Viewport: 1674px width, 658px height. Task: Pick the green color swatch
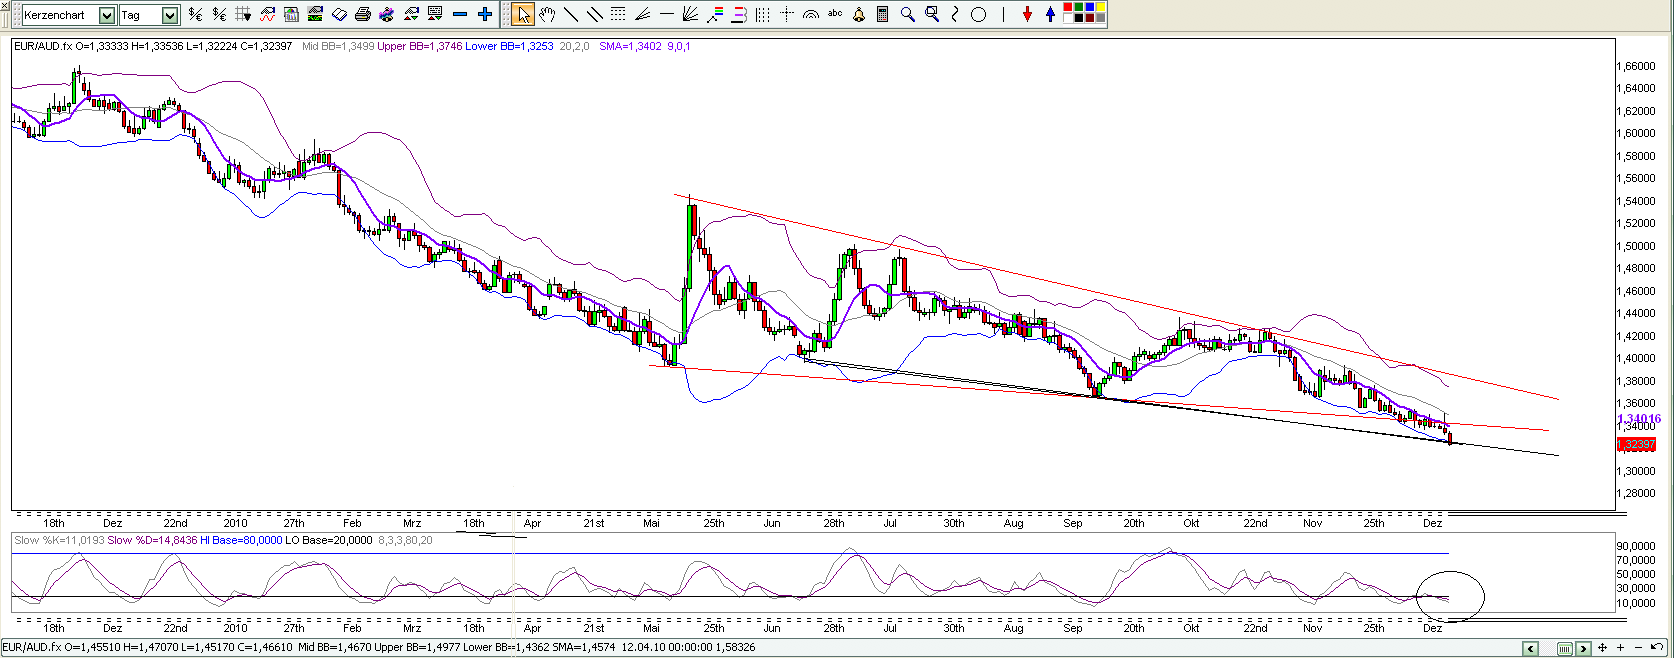coord(1078,7)
